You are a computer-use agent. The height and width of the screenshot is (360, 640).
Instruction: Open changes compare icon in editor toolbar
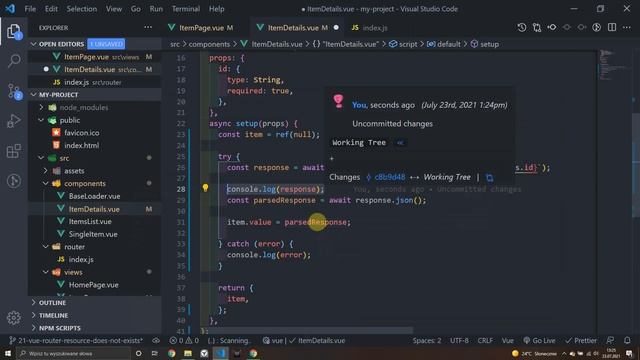[537, 27]
